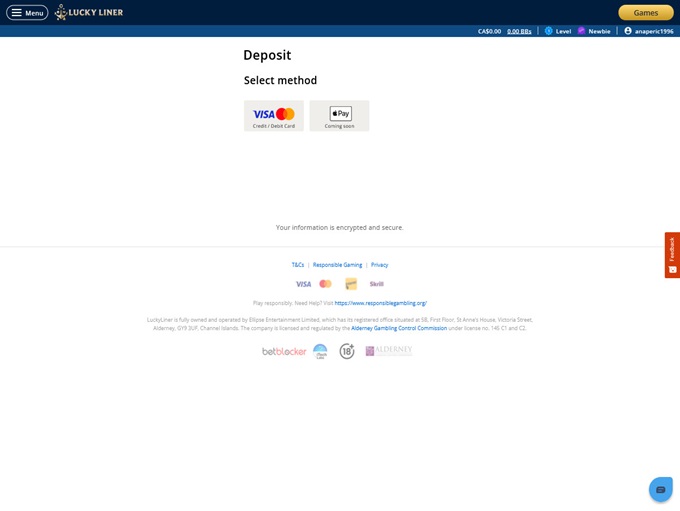Click the BetBlocker logo
The height and width of the screenshot is (511, 680).
[x=284, y=351]
